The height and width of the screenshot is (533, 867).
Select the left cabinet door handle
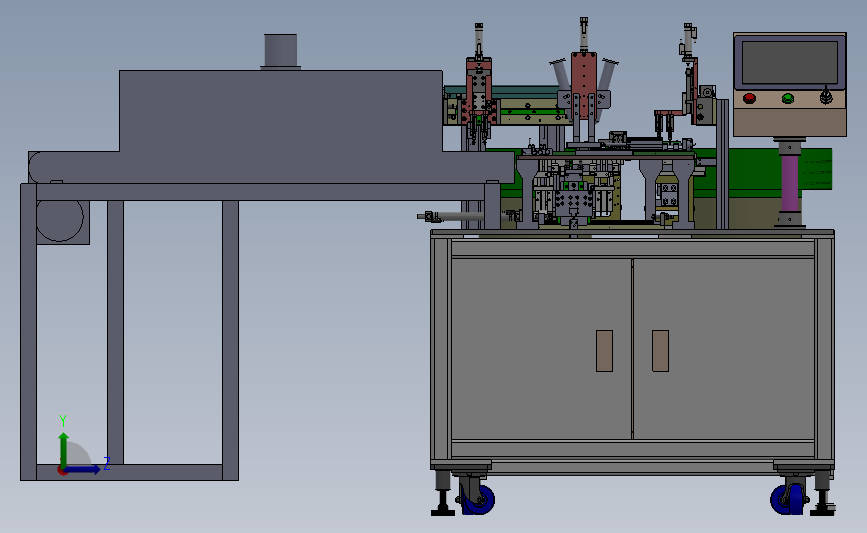click(x=604, y=351)
